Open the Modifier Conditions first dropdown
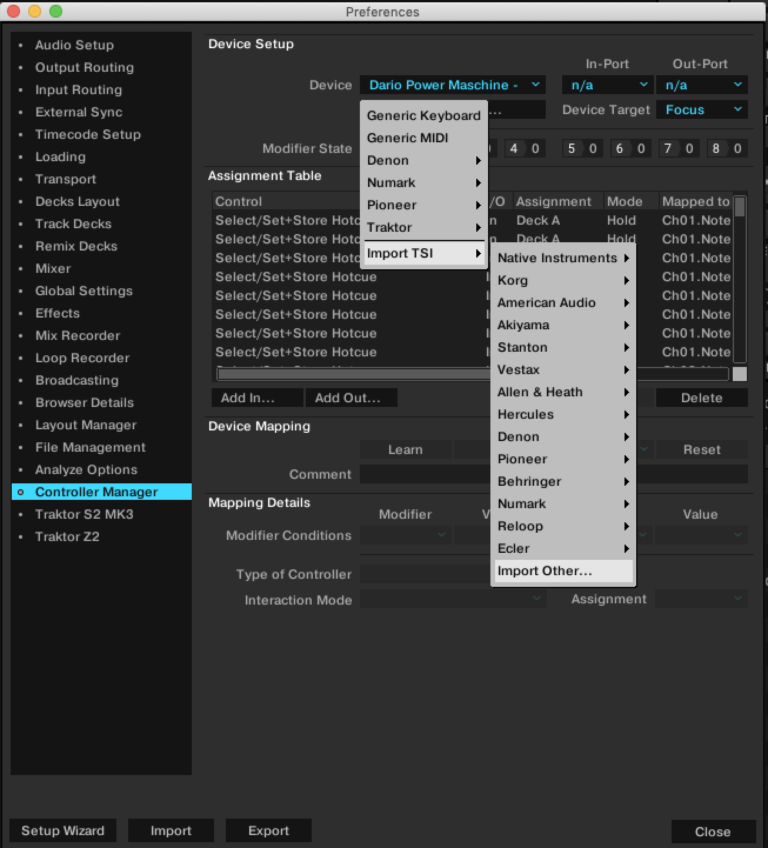Image resolution: width=768 pixels, height=848 pixels. [x=406, y=535]
